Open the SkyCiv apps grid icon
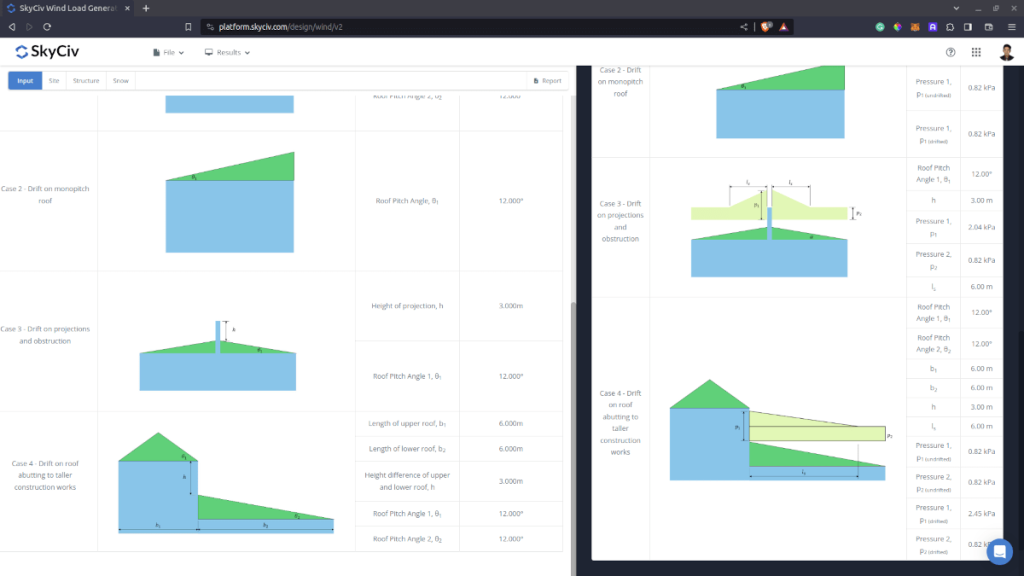 (976, 52)
